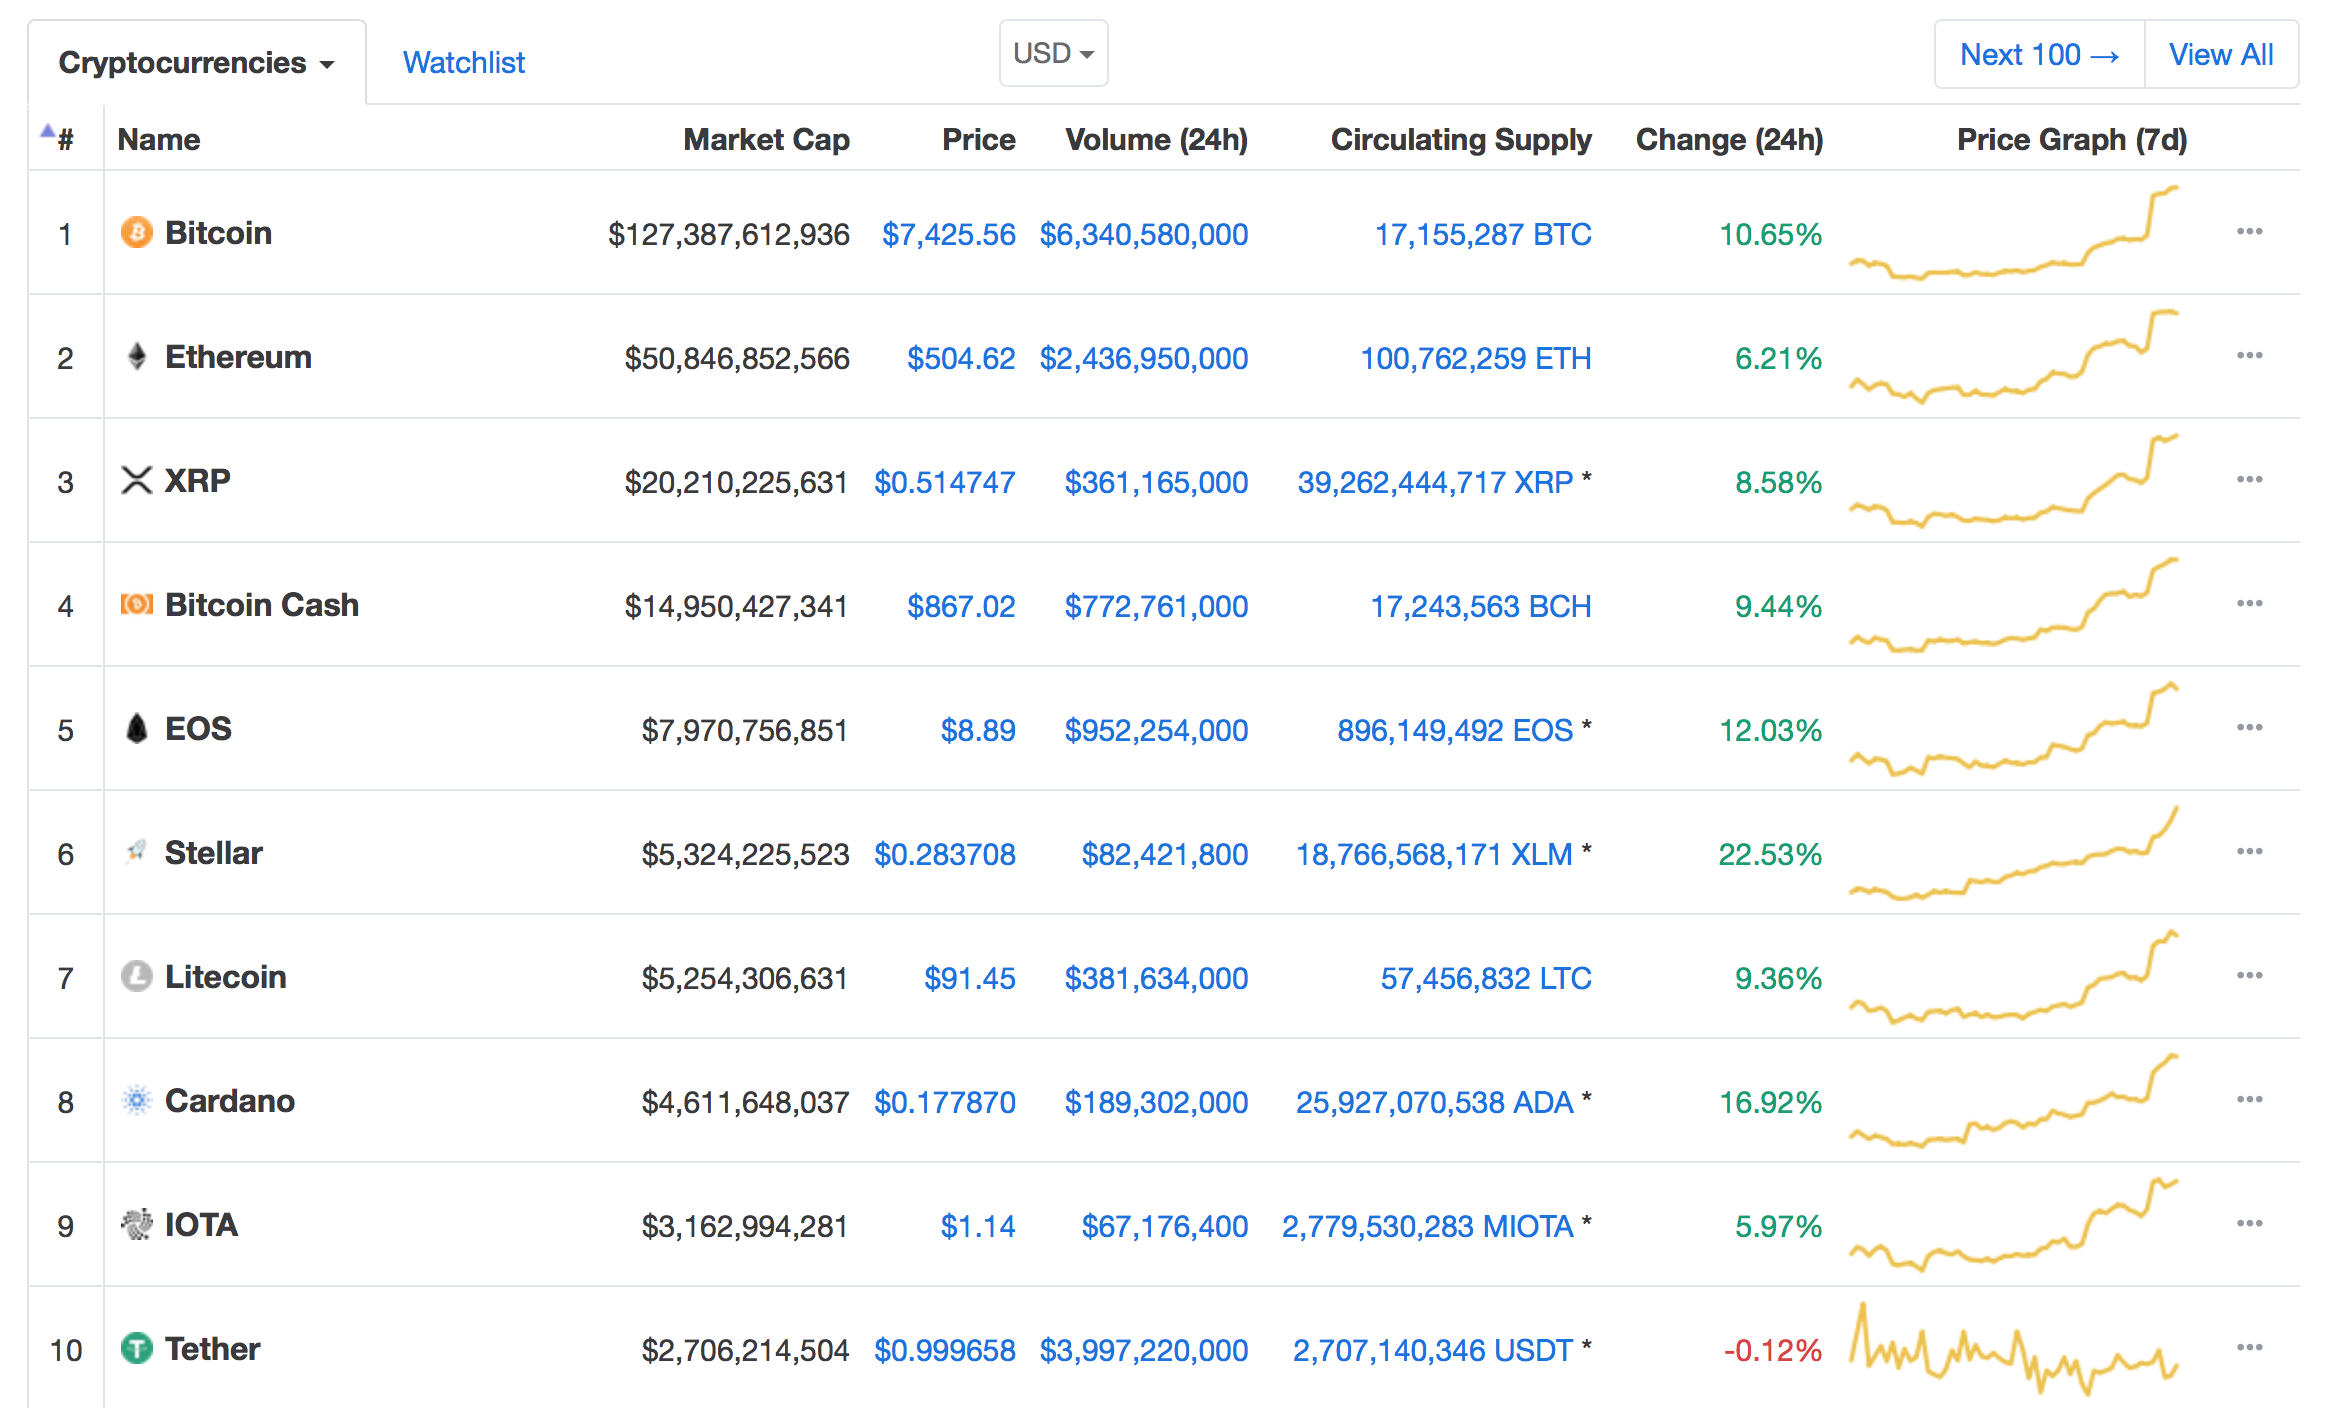
Task: Expand the Cryptocurrencies dropdown tab
Action: (x=196, y=63)
